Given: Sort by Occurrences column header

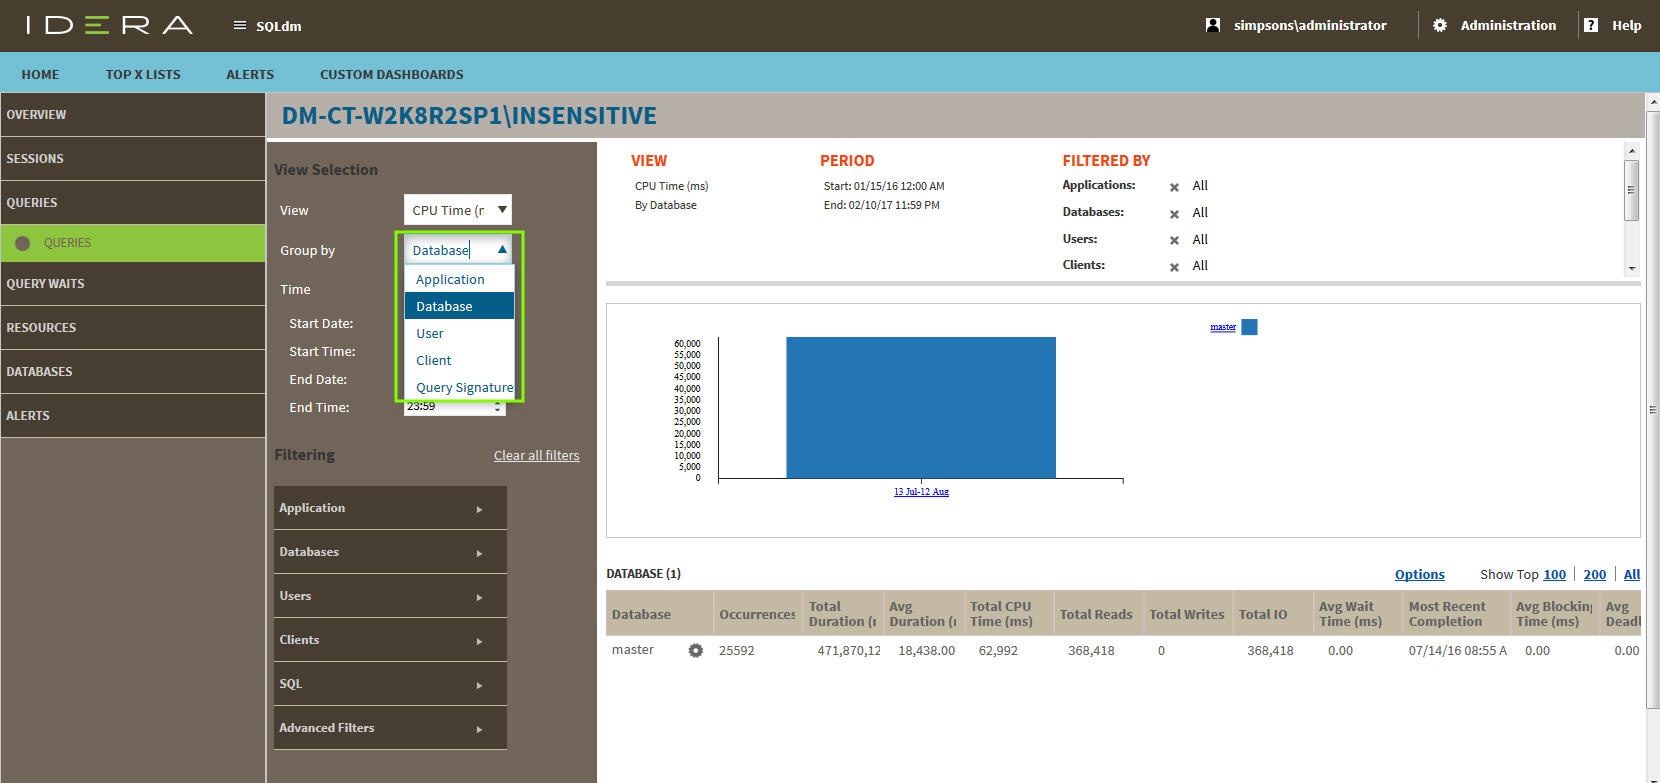Looking at the screenshot, I should 757,614.
